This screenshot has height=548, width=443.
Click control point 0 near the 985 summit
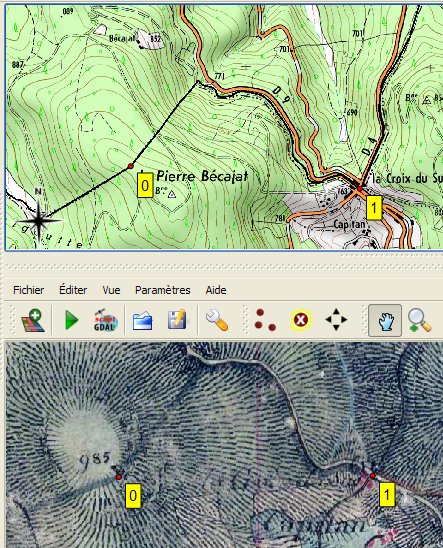[x=119, y=477]
